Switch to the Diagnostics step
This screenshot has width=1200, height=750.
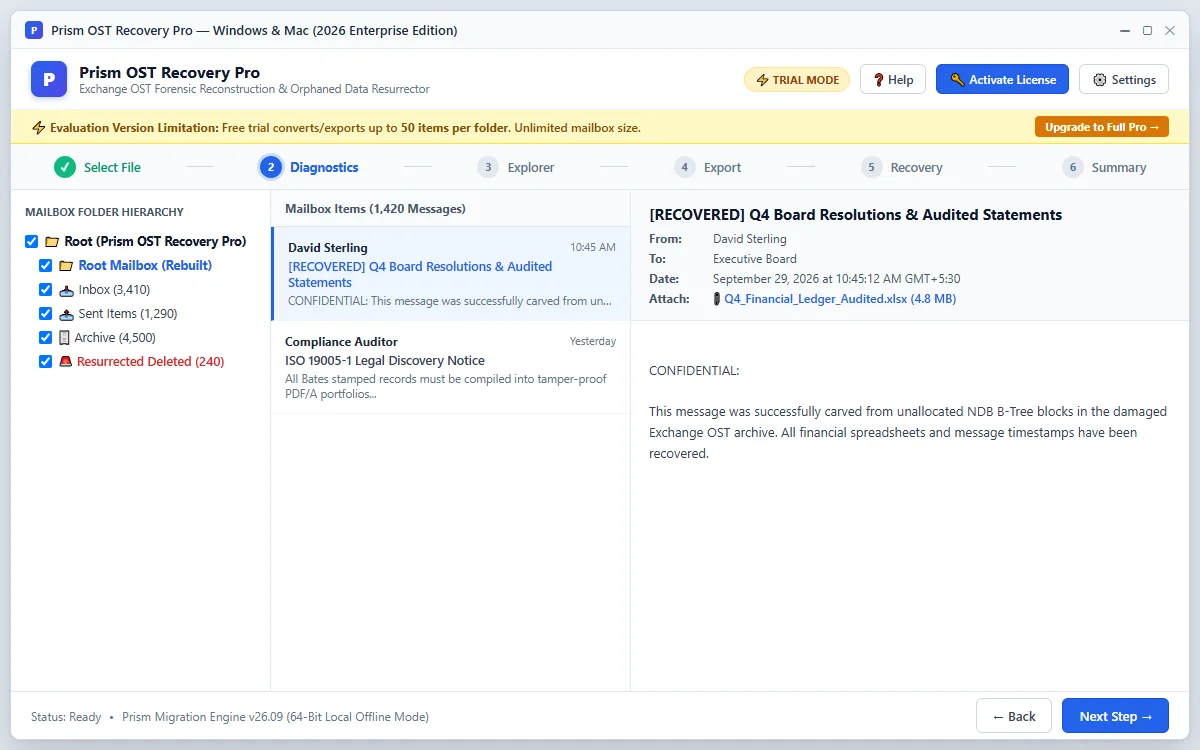click(x=309, y=167)
